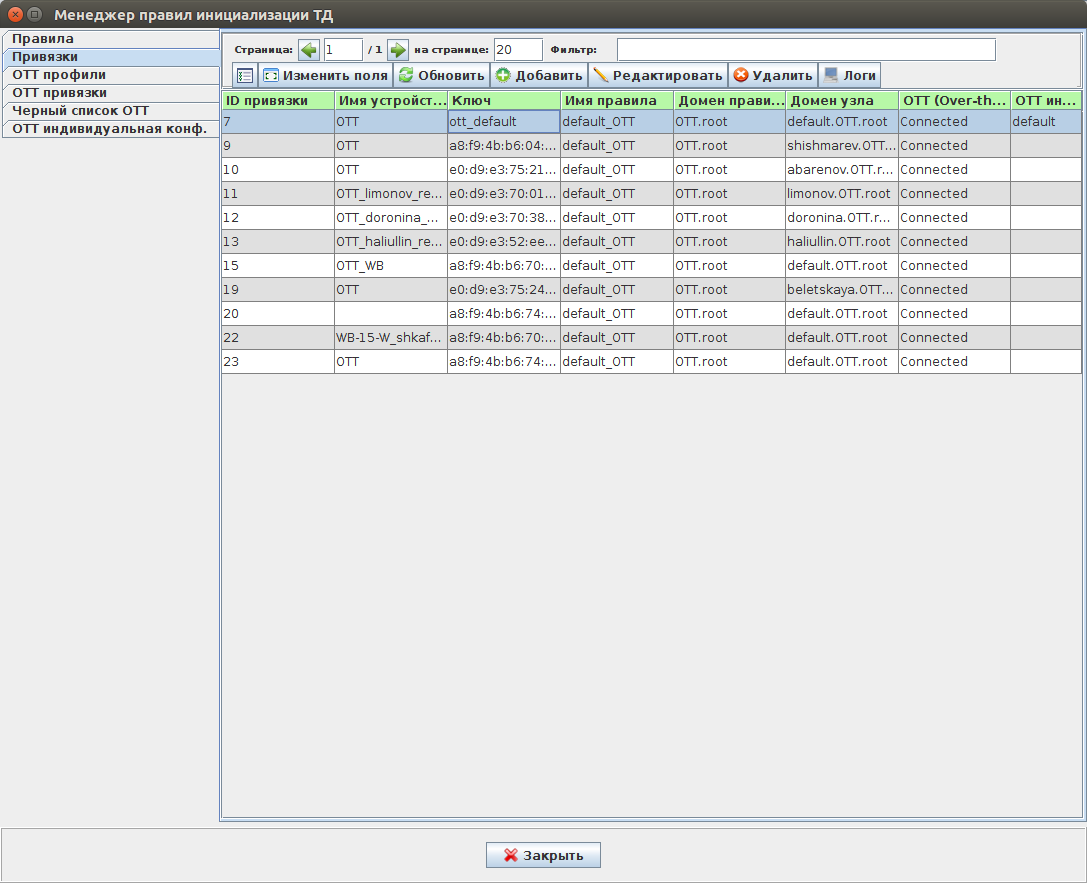Sort by Имя устройст... column header
Image resolution: width=1087 pixels, height=883 pixels.
[x=391, y=100]
